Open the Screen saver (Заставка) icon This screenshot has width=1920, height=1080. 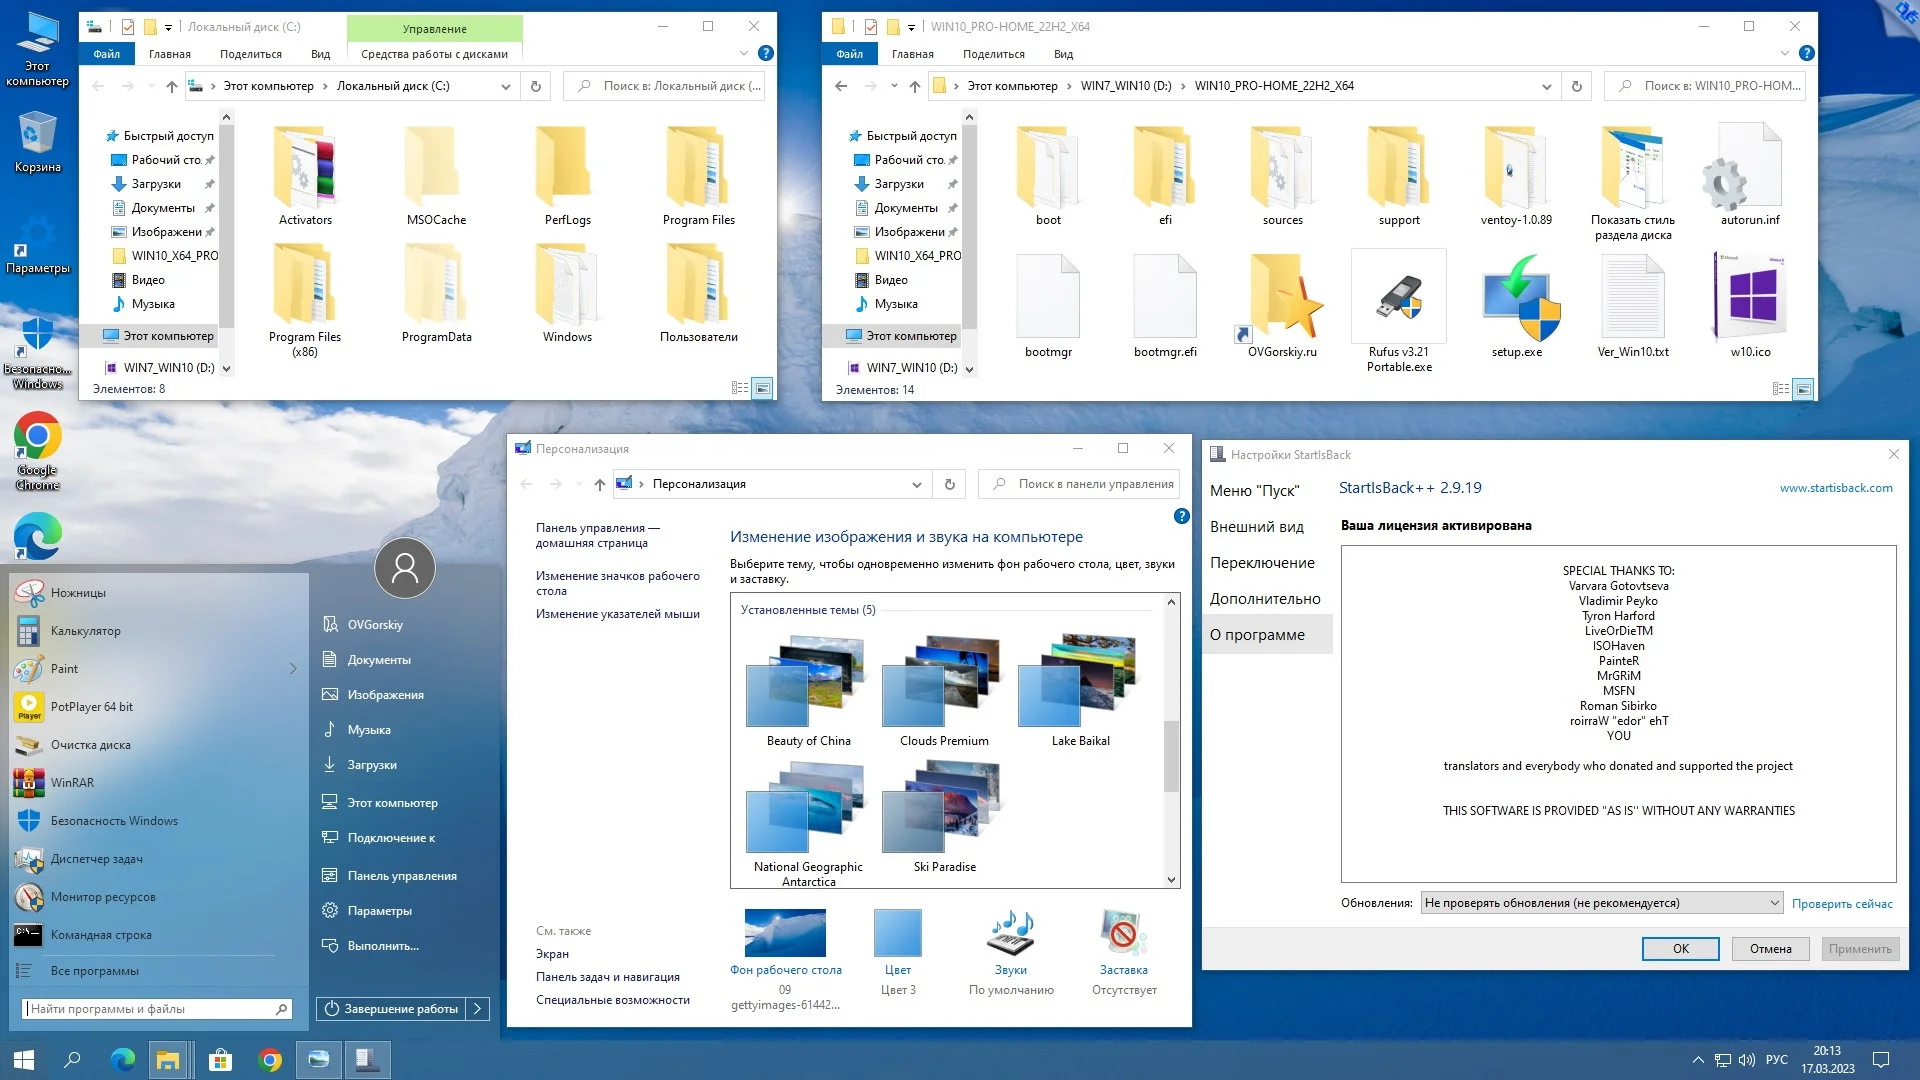click(1123, 935)
